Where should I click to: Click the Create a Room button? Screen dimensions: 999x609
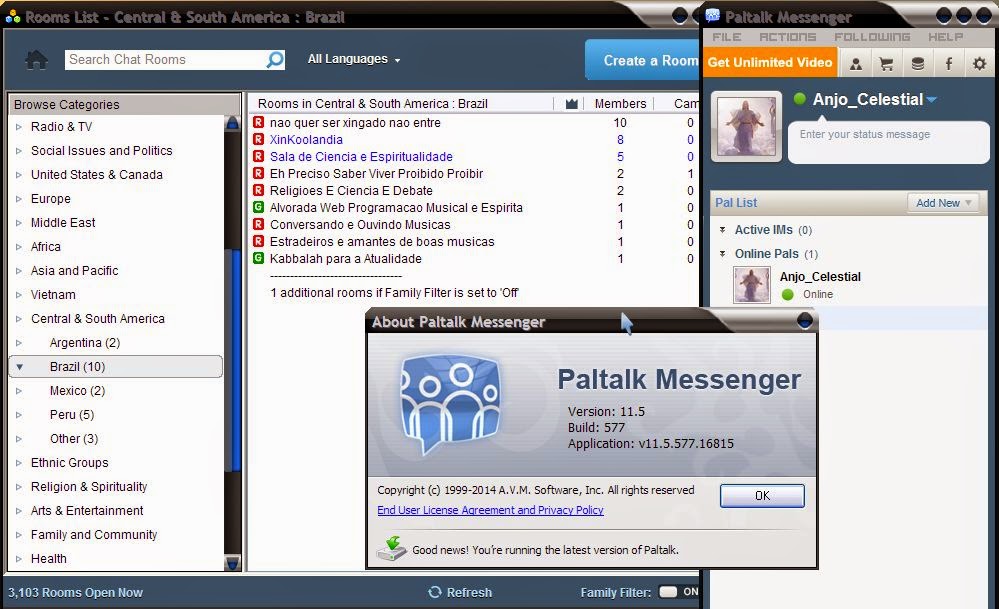point(642,60)
